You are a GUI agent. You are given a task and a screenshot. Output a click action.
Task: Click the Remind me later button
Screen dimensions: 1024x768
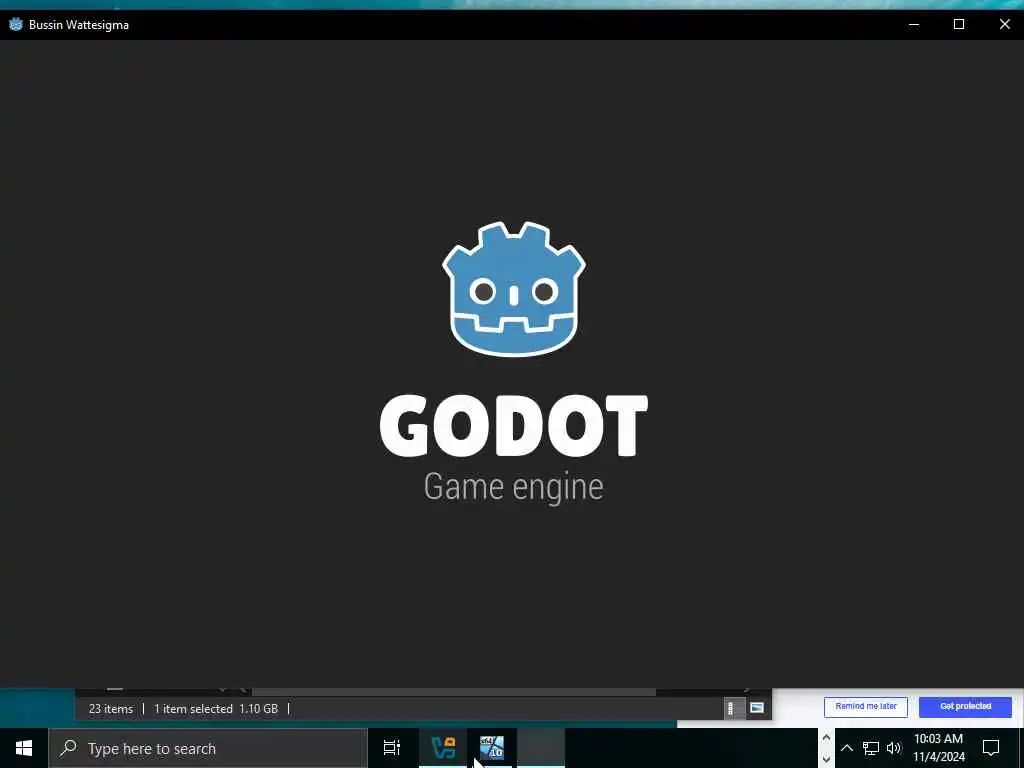point(865,707)
